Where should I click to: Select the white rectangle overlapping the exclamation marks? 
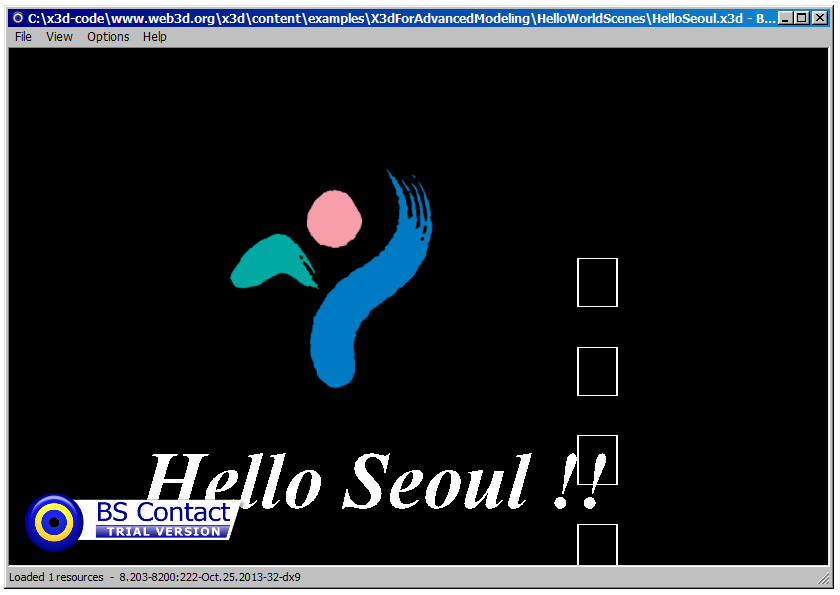(x=597, y=459)
